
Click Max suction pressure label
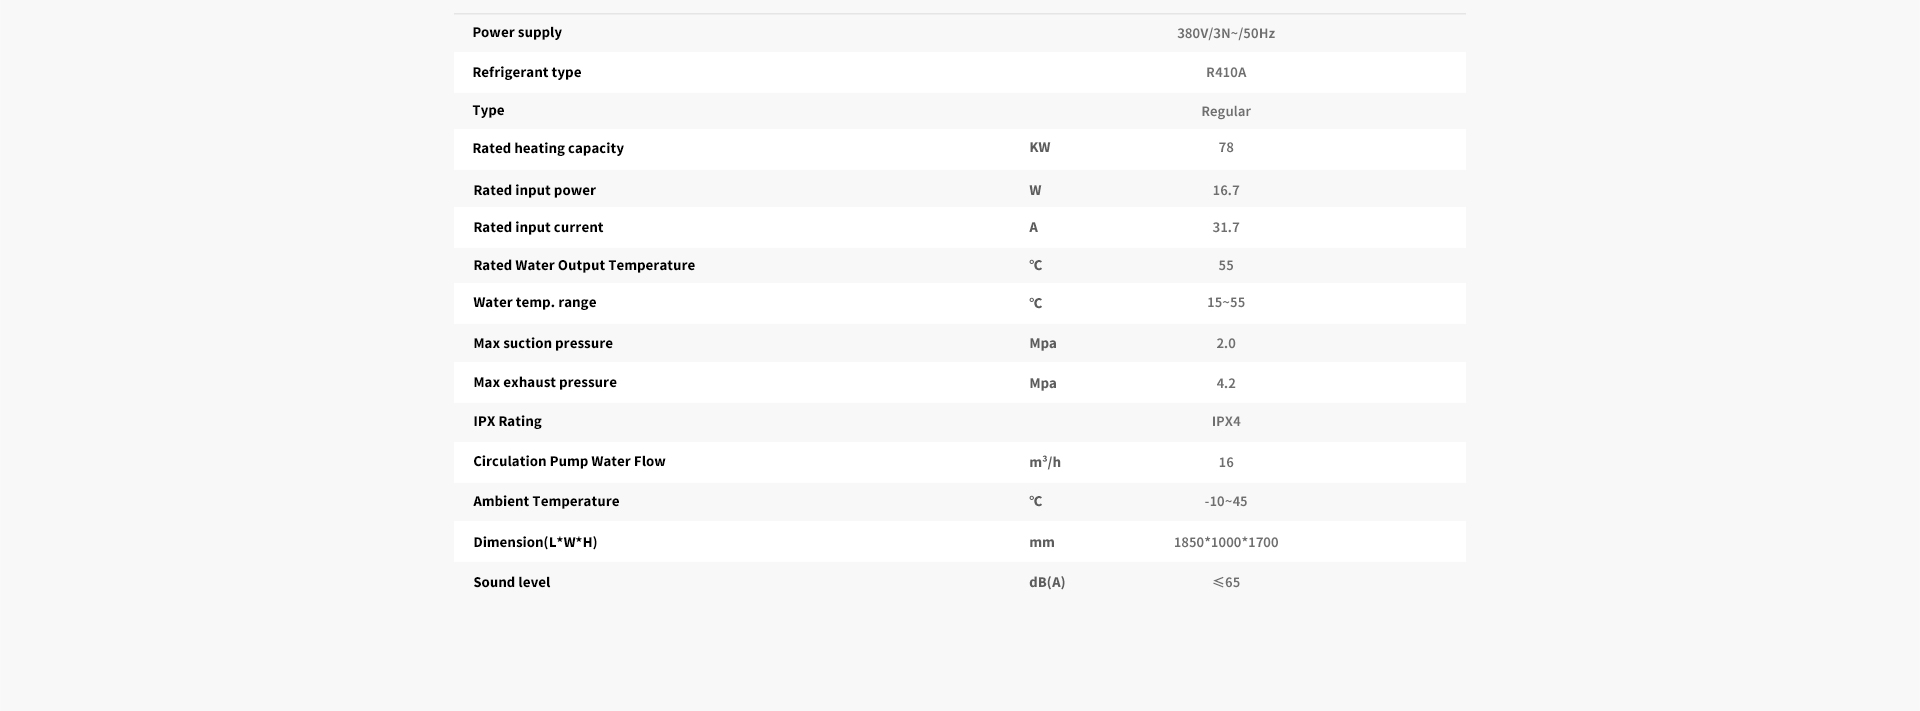click(543, 343)
